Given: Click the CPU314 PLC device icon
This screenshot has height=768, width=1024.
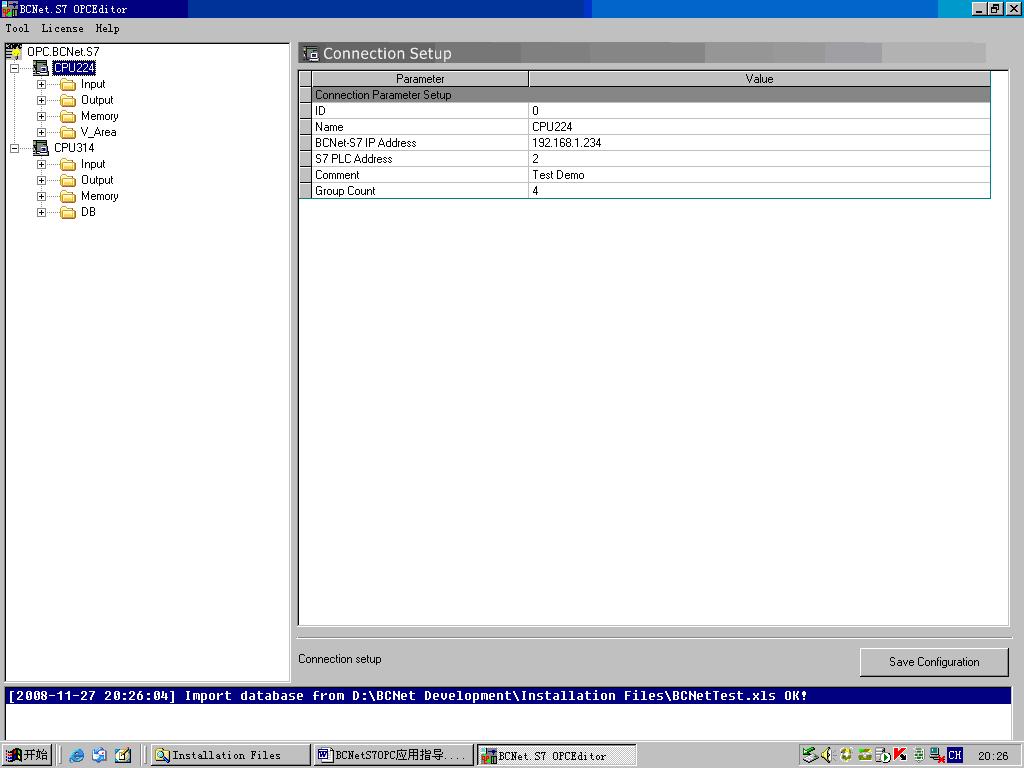Looking at the screenshot, I should 40,148.
